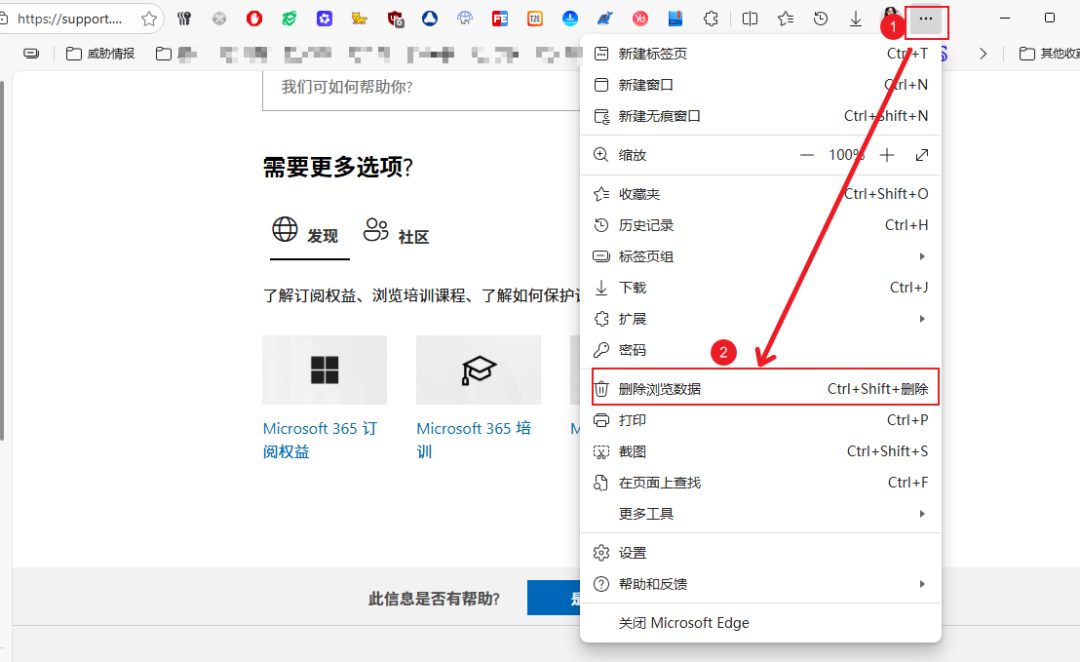
Task: Click the address bar URL
Action: (70, 19)
